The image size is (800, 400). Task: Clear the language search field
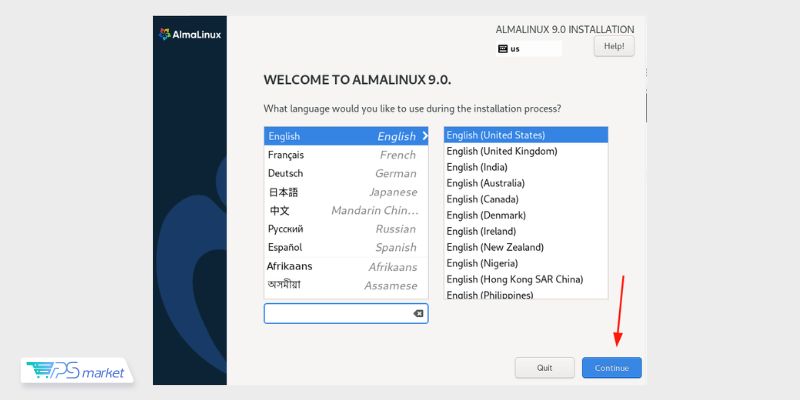coord(418,313)
